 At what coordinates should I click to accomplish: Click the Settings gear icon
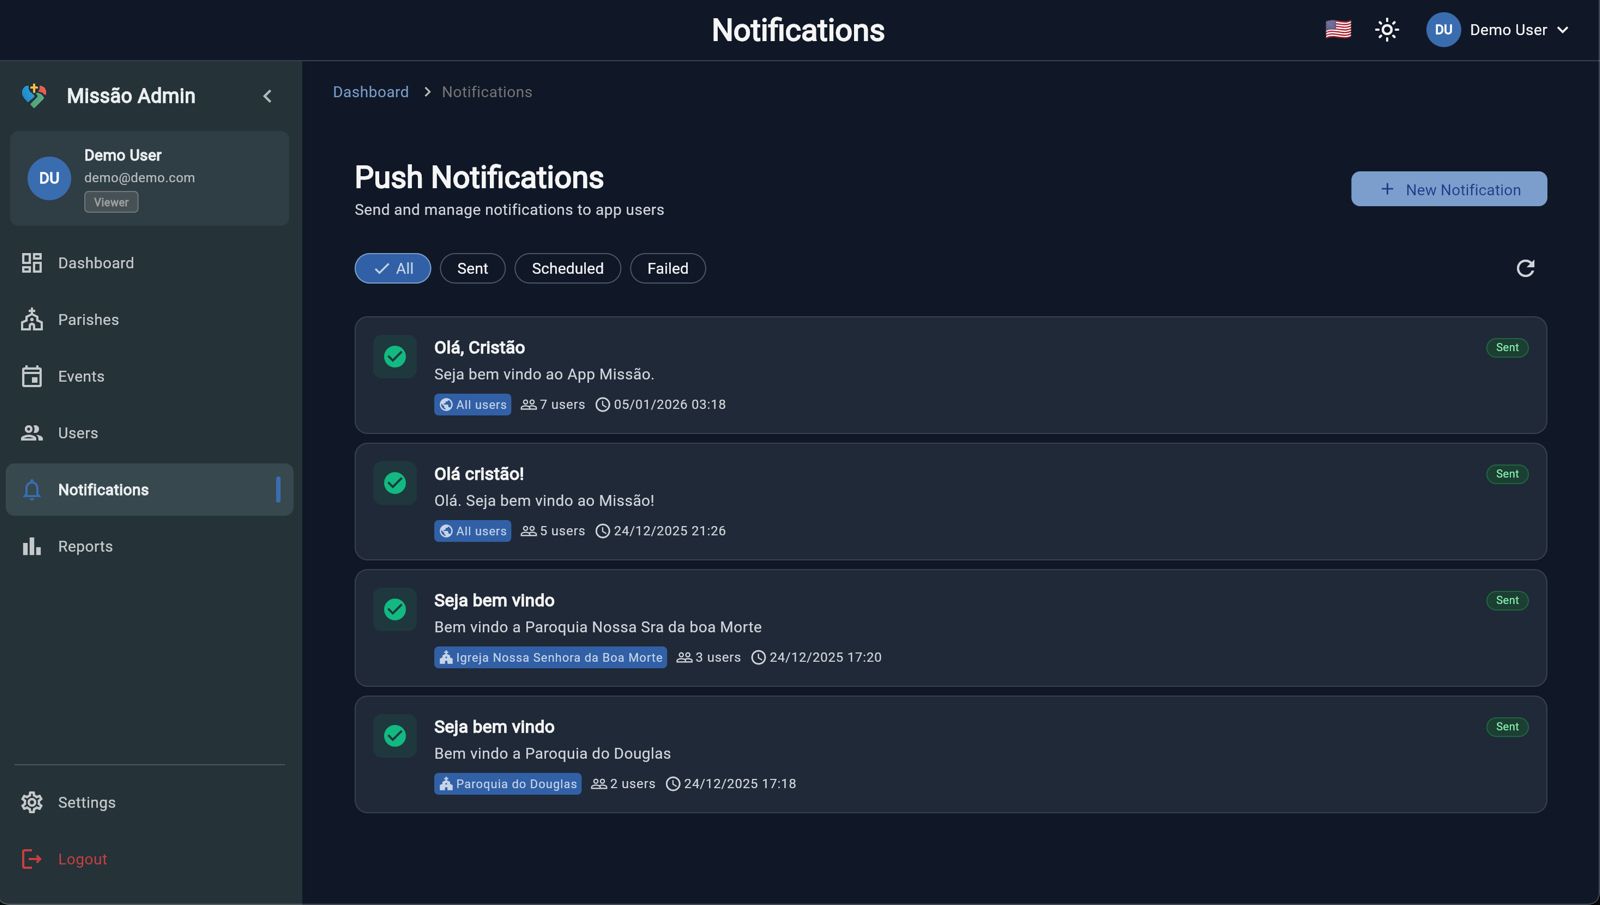[31, 802]
